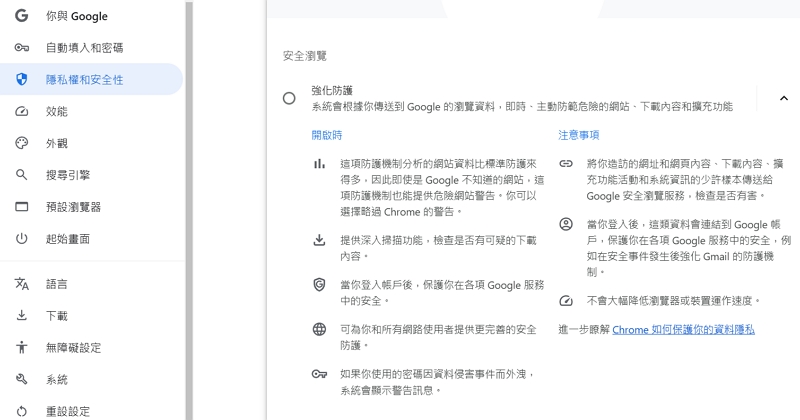
Task: Go to 外觀 settings
Action: [x=92, y=143]
